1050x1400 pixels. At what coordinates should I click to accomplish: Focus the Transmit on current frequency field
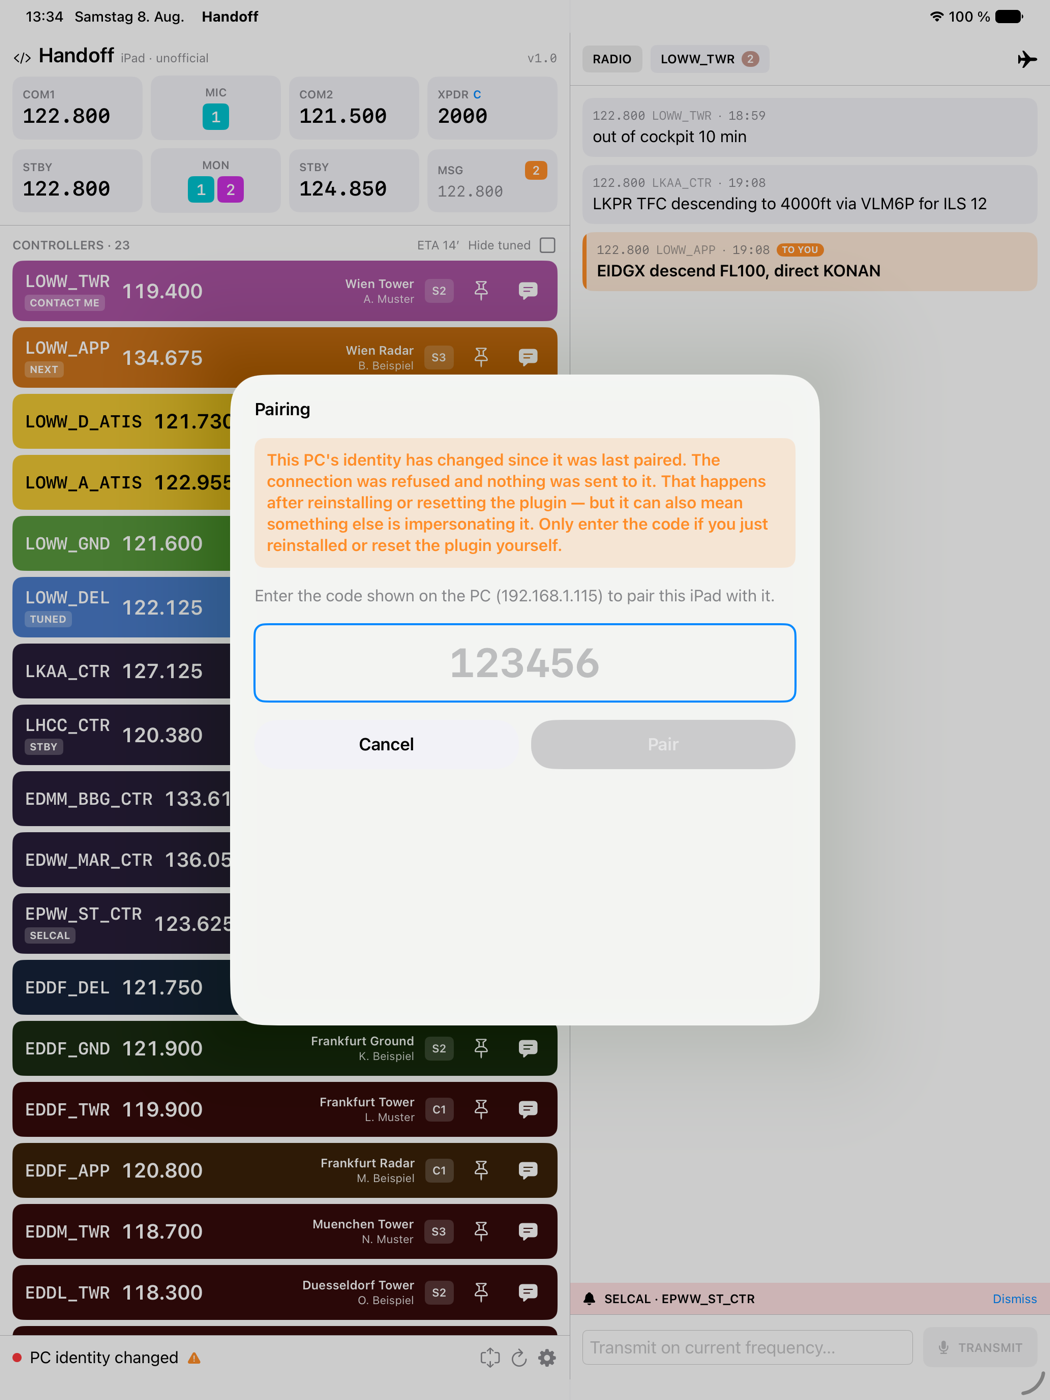(747, 1347)
